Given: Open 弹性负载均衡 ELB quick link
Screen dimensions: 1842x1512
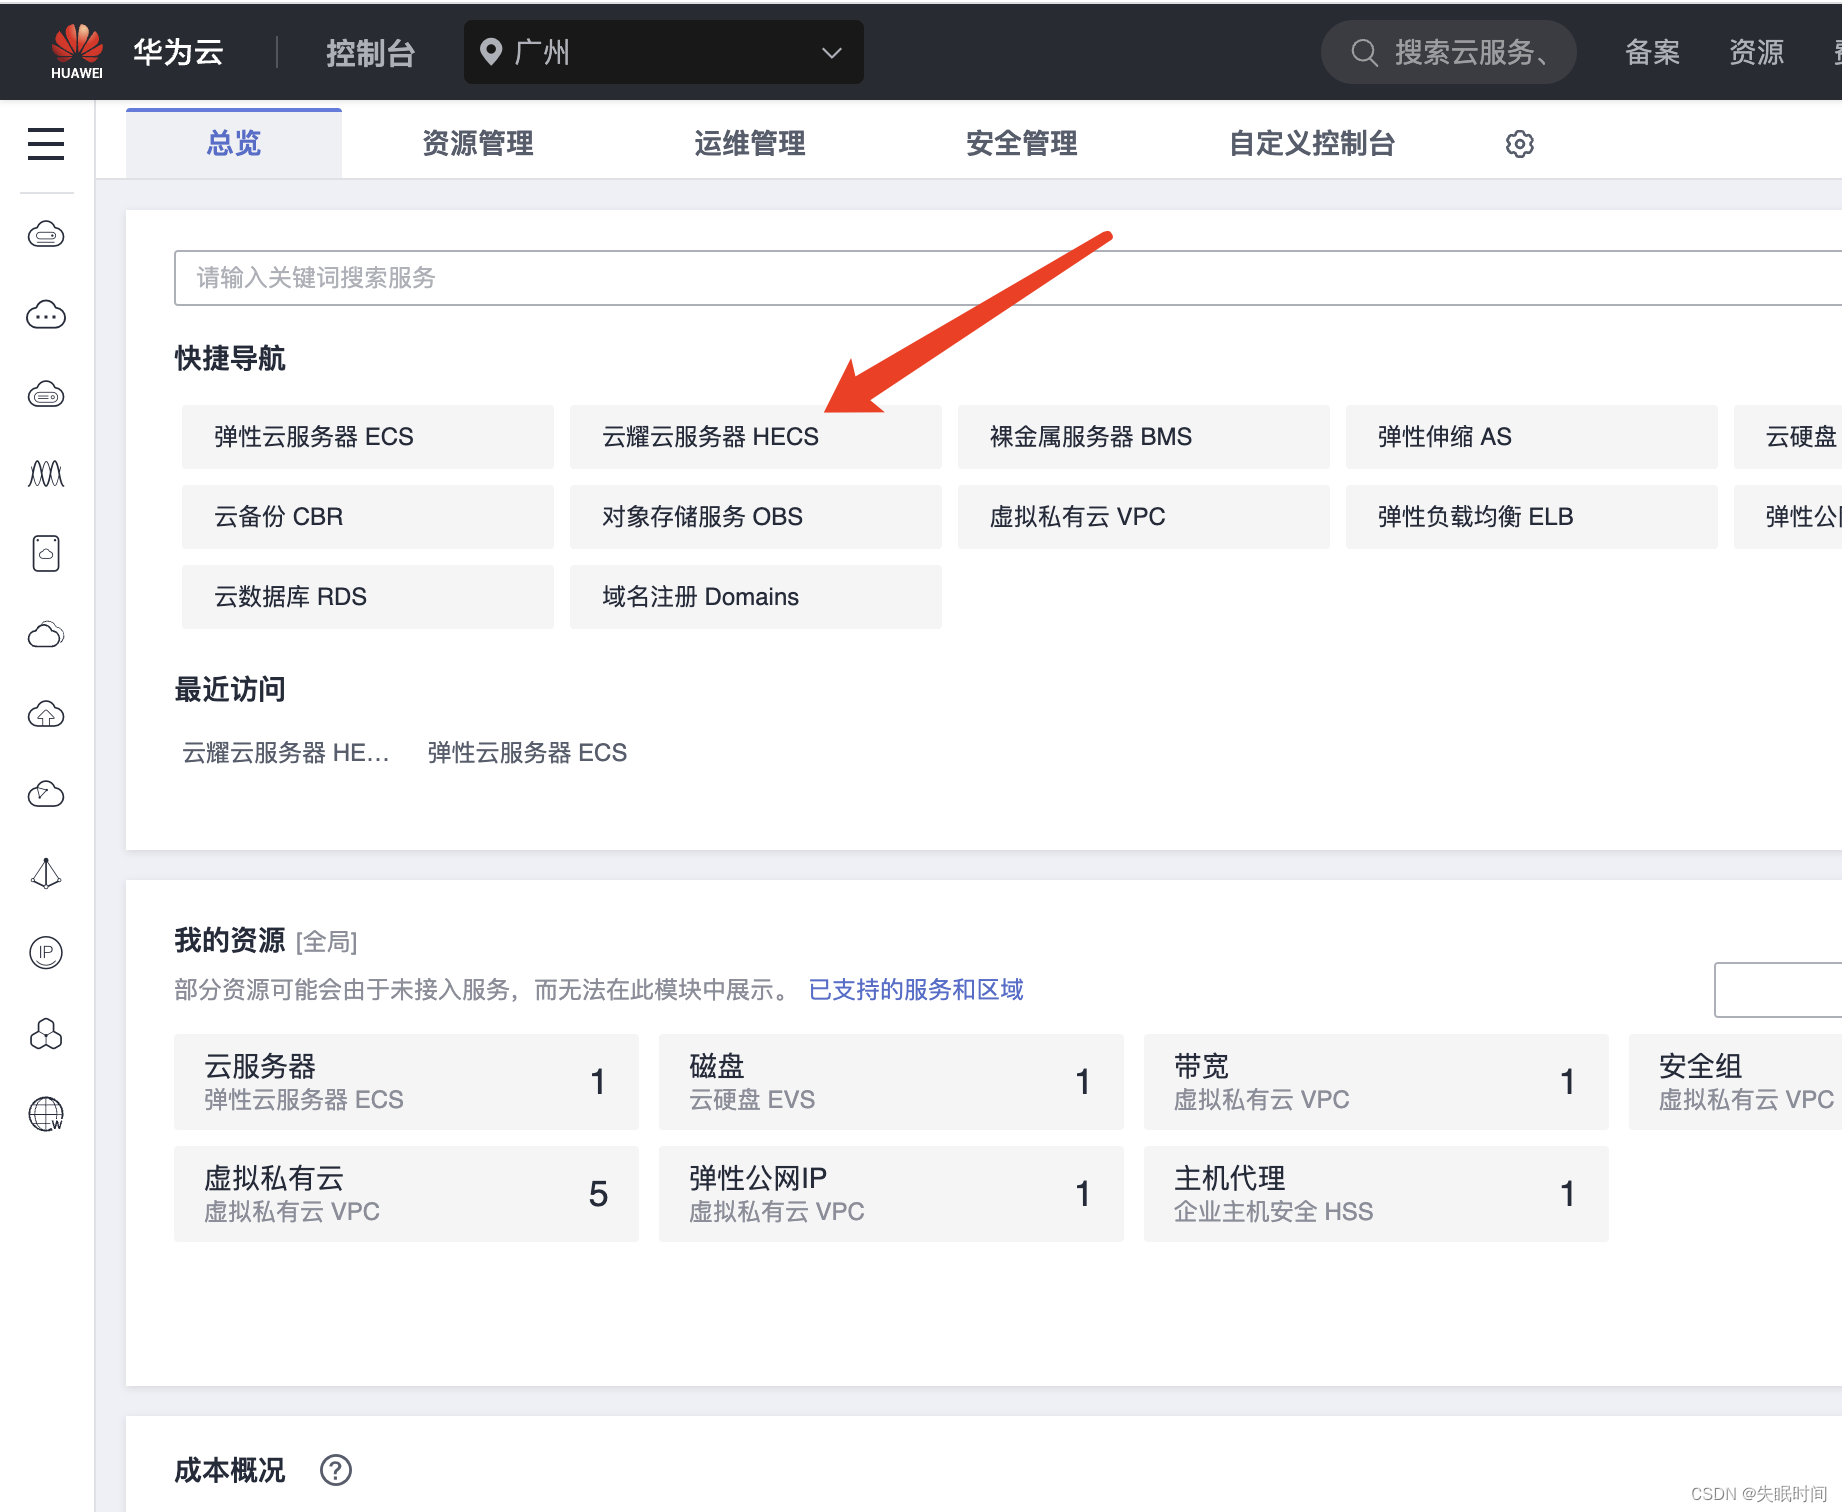Looking at the screenshot, I should pyautogui.click(x=1532, y=517).
